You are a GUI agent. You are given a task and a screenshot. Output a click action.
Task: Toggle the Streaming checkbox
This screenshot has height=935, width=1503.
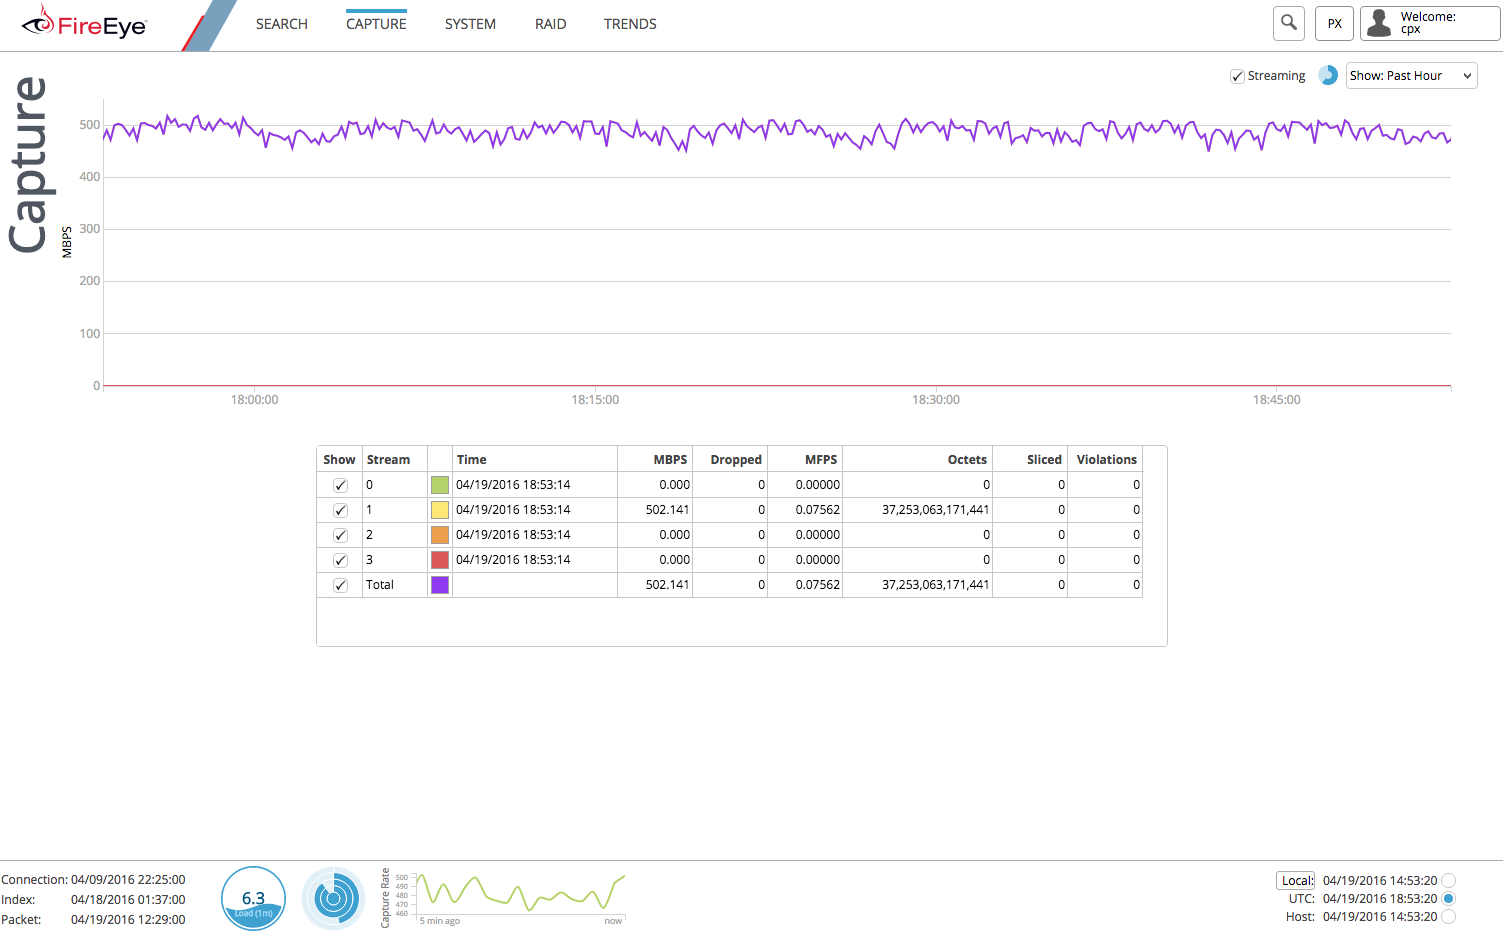1237,76
